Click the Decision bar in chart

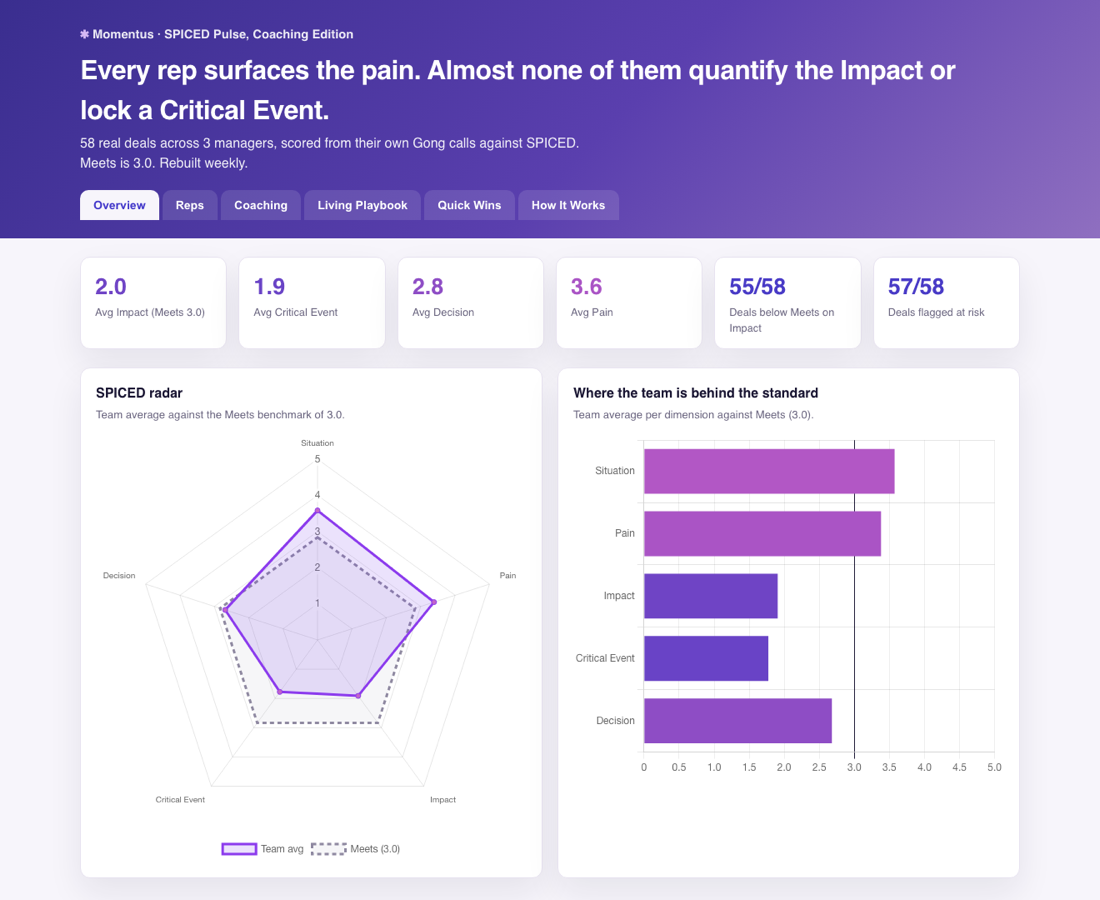(x=737, y=721)
